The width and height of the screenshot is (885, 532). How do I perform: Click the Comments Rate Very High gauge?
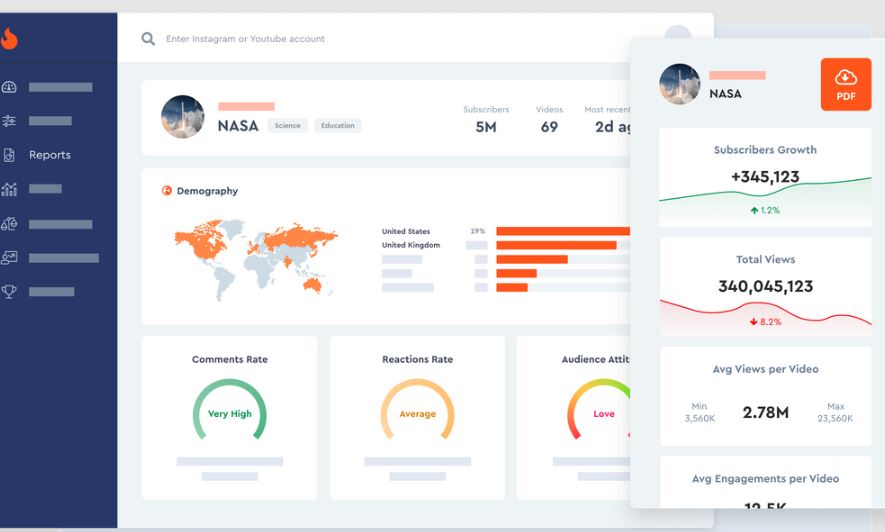point(229,410)
